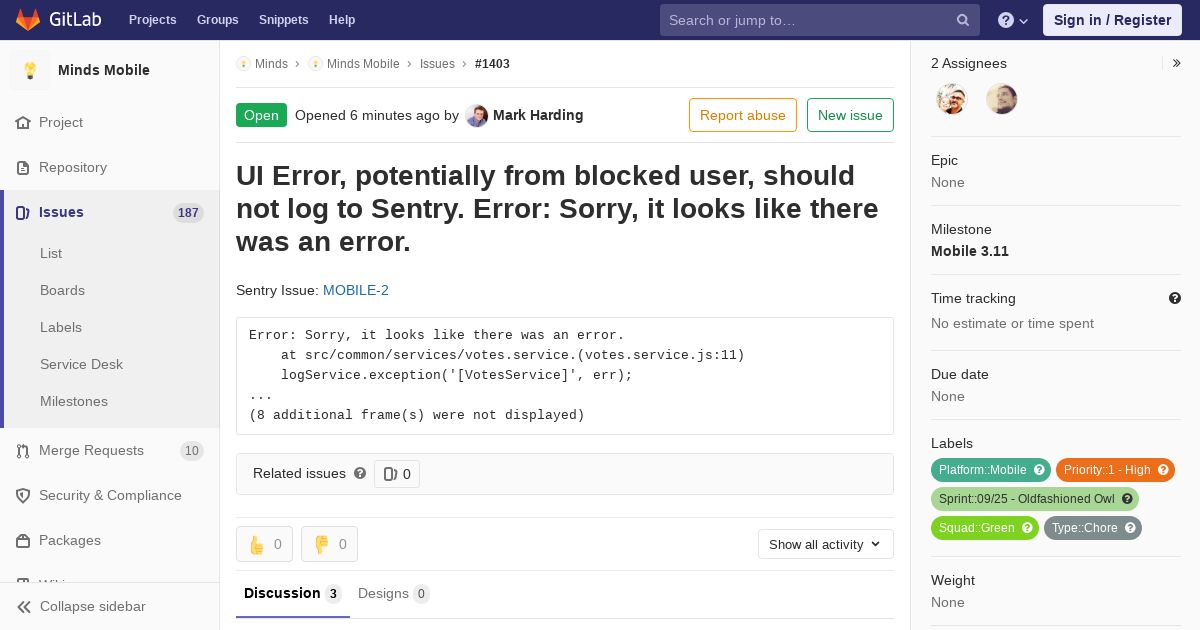Open the Show all activity dropdown

point(826,544)
